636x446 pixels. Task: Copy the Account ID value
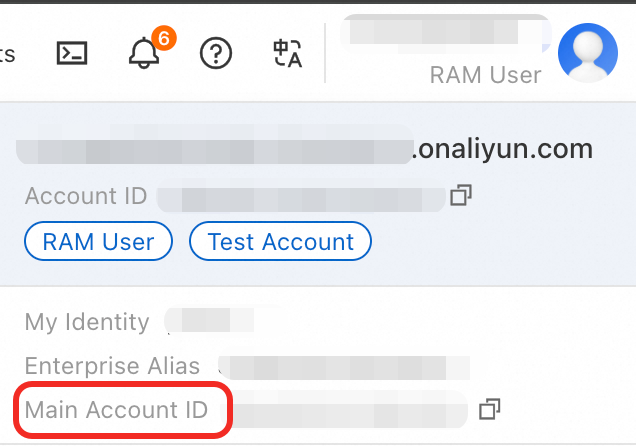[x=461, y=195]
